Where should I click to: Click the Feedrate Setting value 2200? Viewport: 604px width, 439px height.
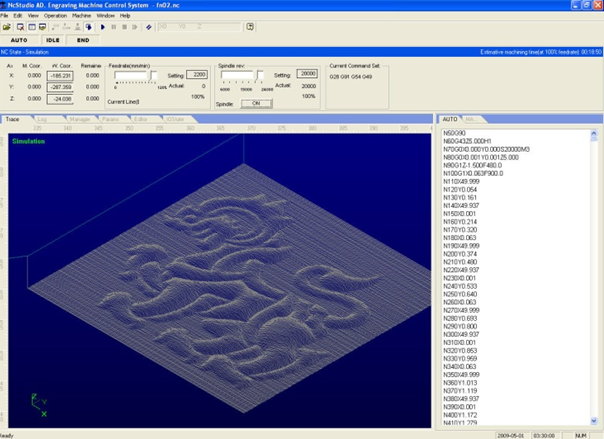198,74
